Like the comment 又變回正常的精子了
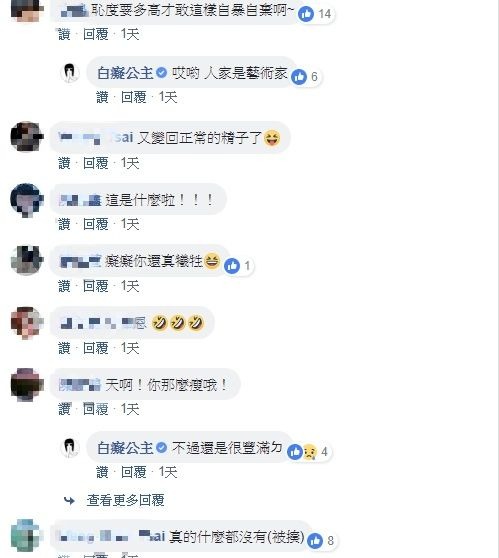Image resolution: width=499 pixels, height=558 pixels. tap(64, 163)
